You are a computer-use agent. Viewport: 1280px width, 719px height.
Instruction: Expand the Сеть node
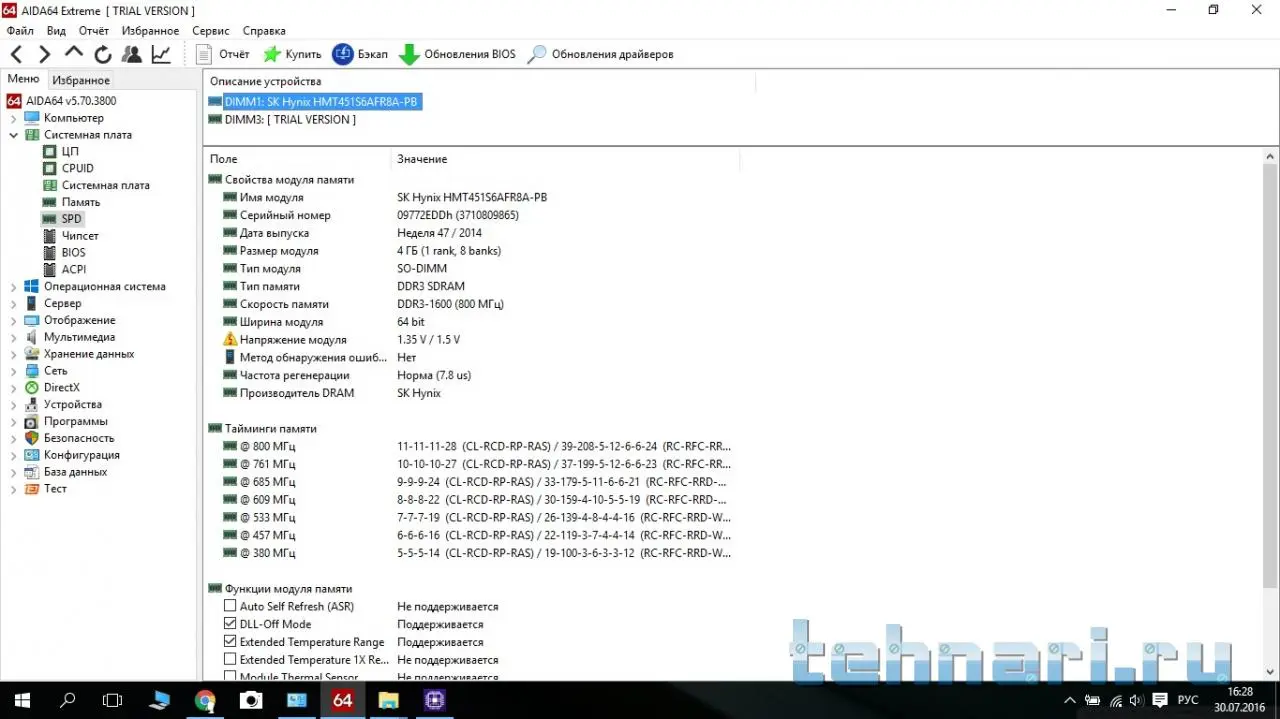pos(13,371)
